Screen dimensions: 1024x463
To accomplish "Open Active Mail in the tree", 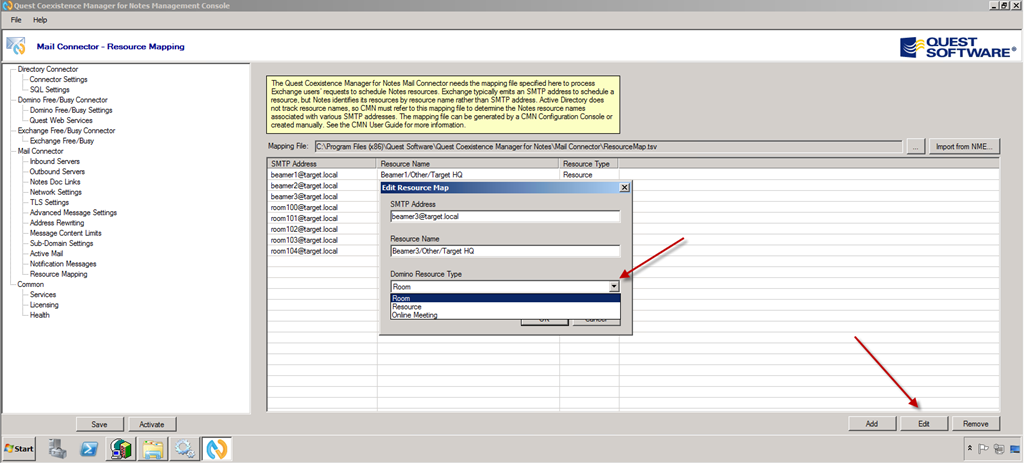I will pos(46,253).
